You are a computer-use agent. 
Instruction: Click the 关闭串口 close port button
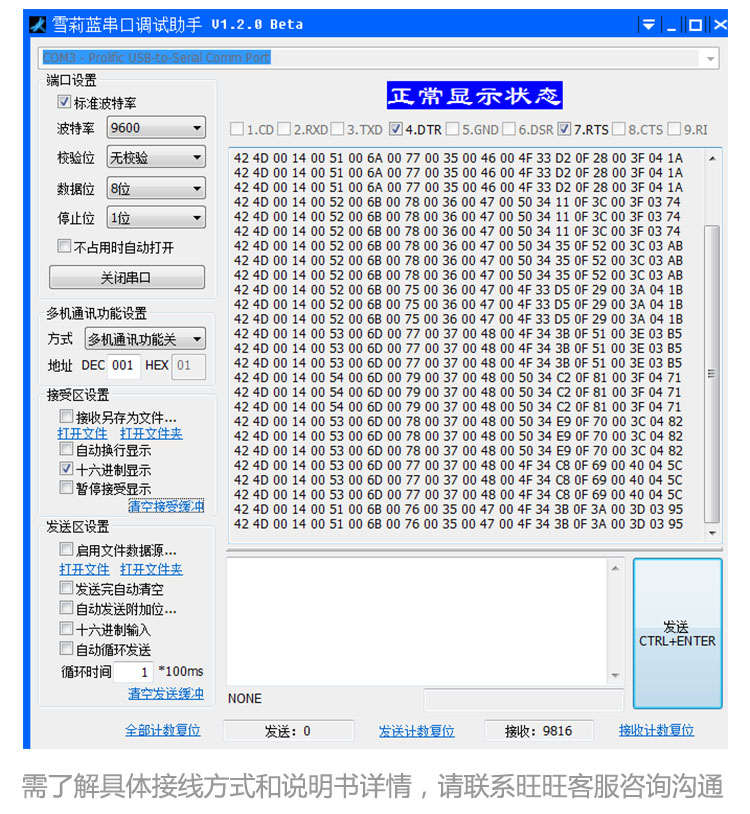(x=126, y=277)
